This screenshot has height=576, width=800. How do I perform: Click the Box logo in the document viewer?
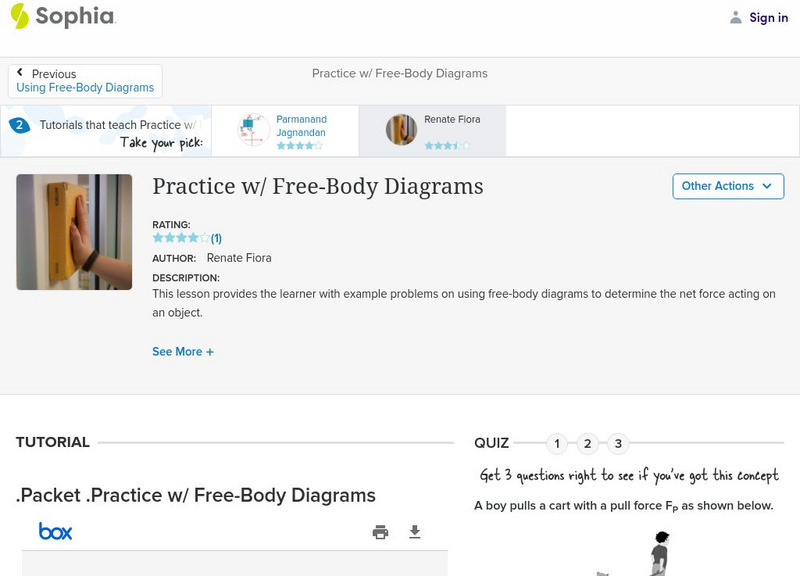coord(55,530)
